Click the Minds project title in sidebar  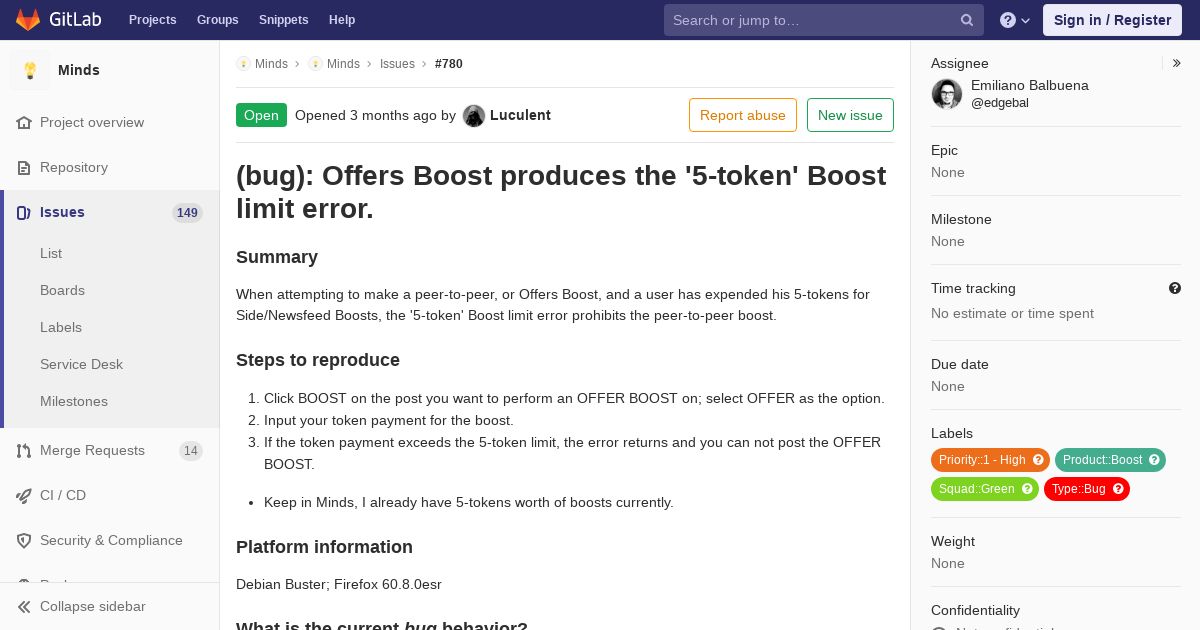(79, 70)
